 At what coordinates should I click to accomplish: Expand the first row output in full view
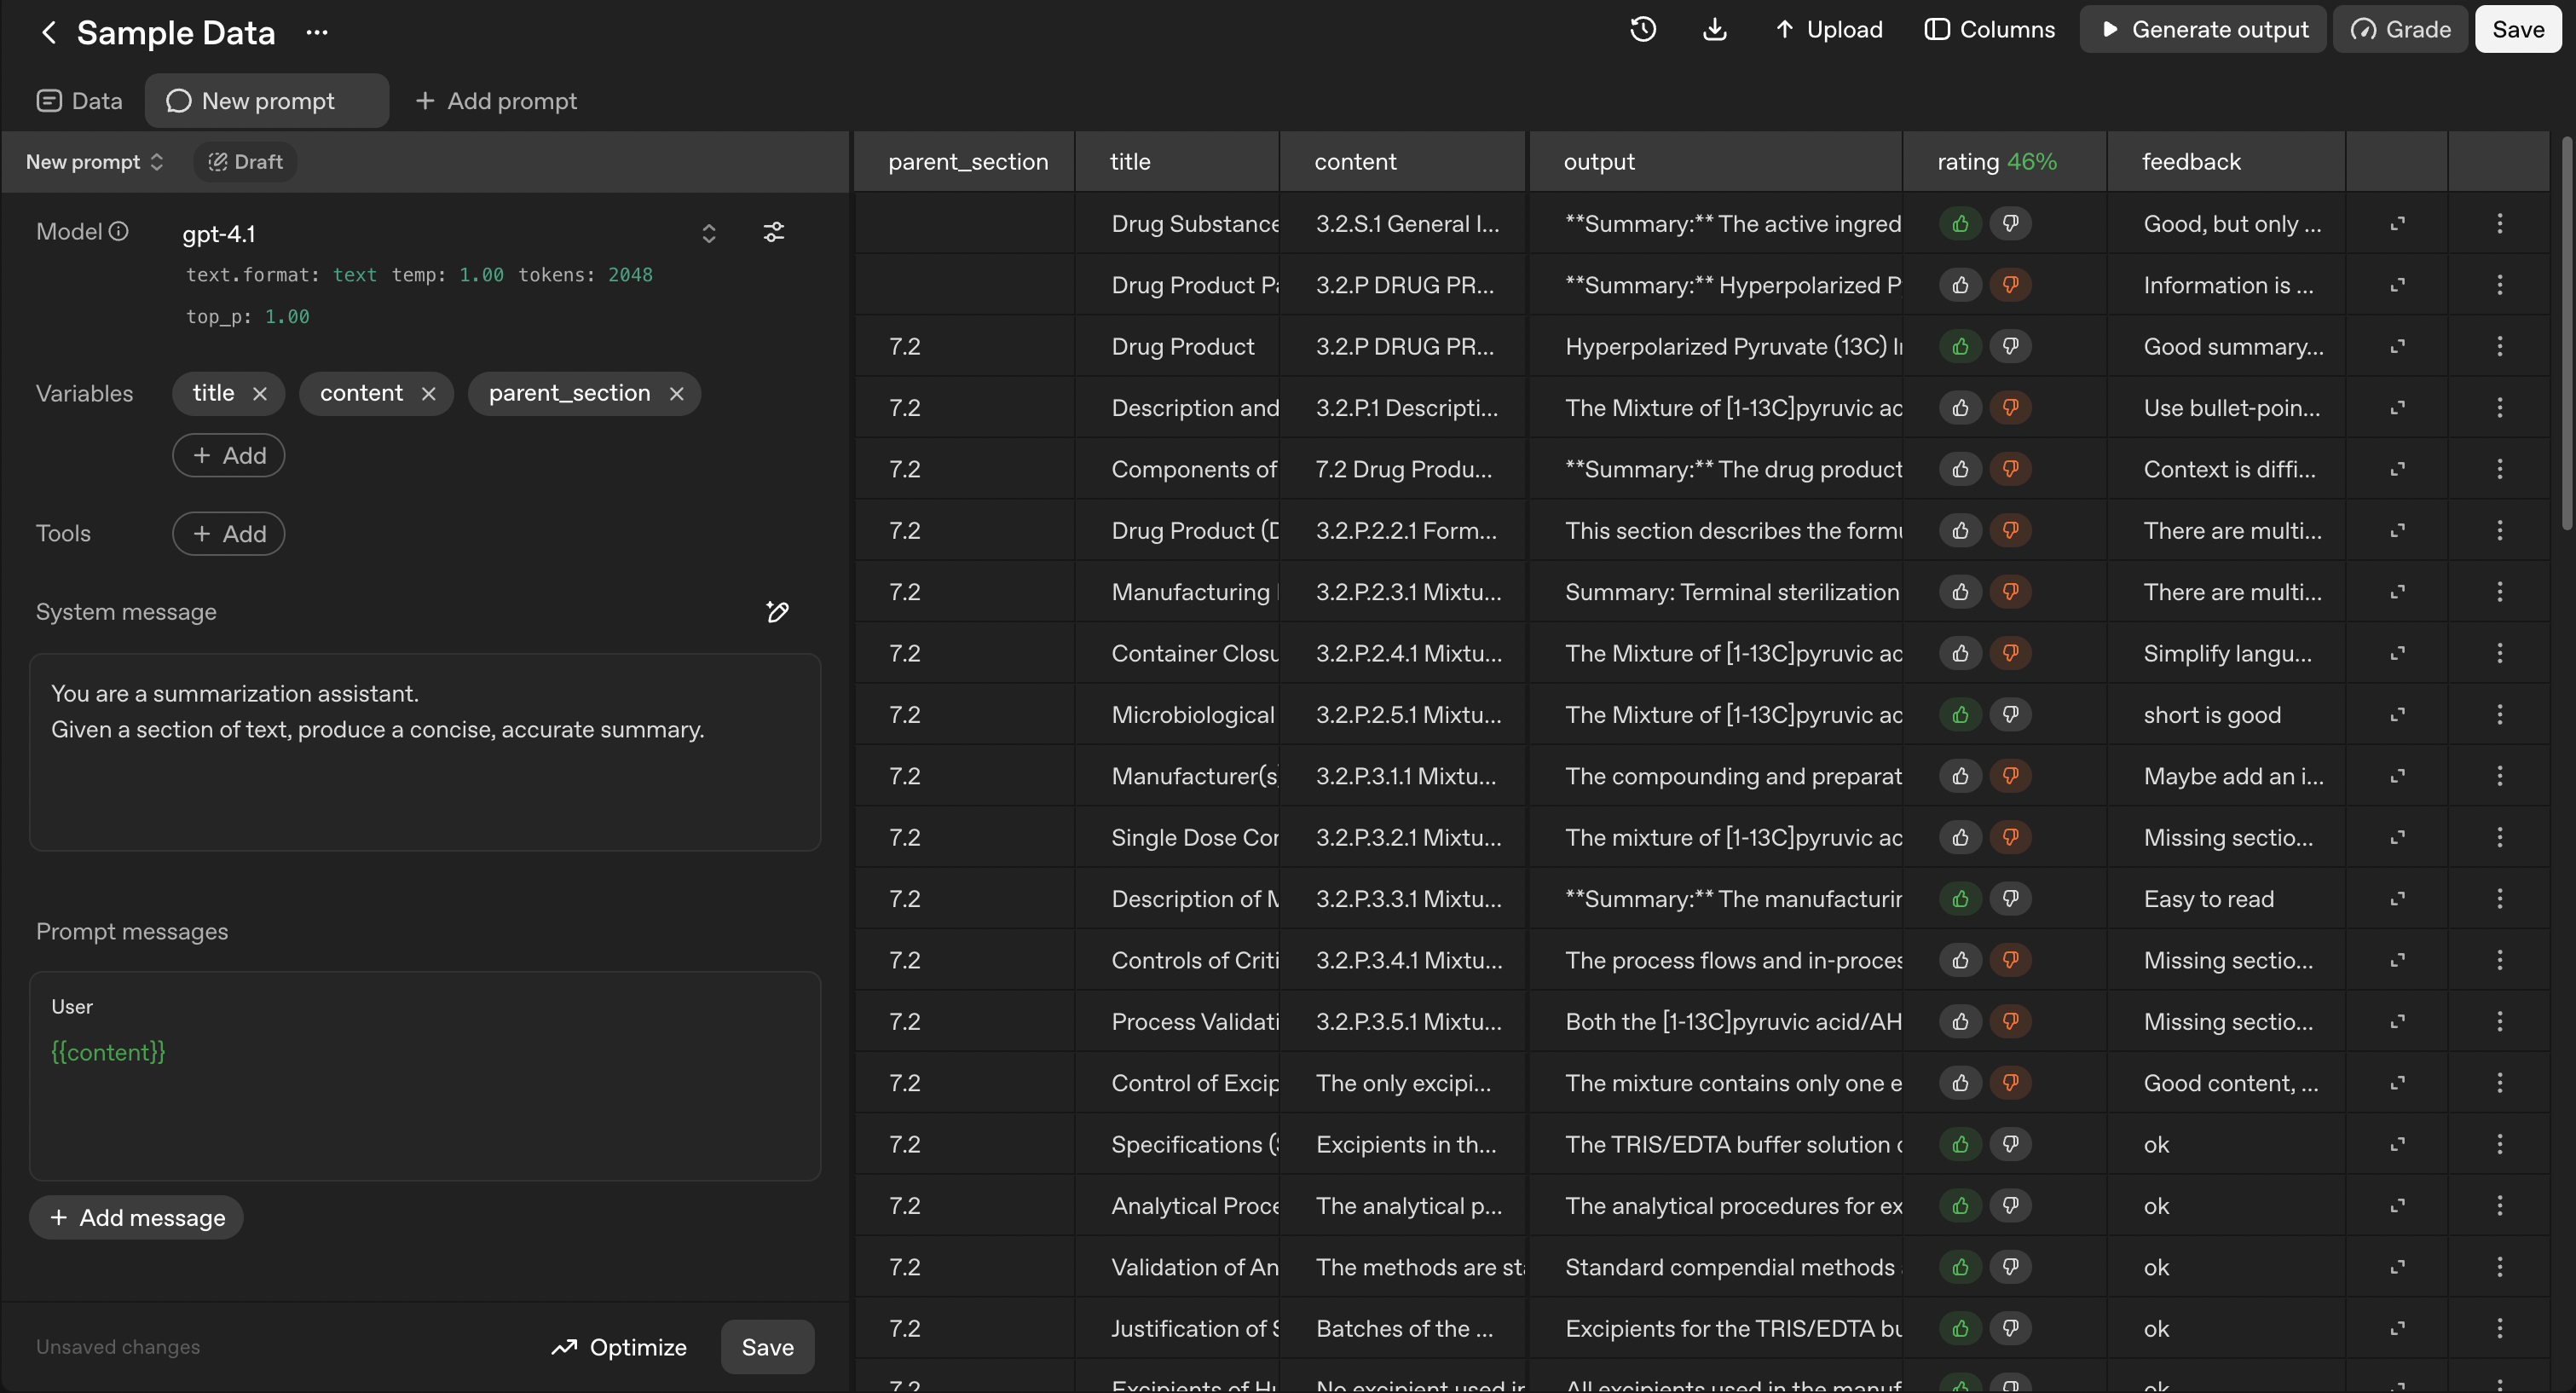tap(2397, 223)
